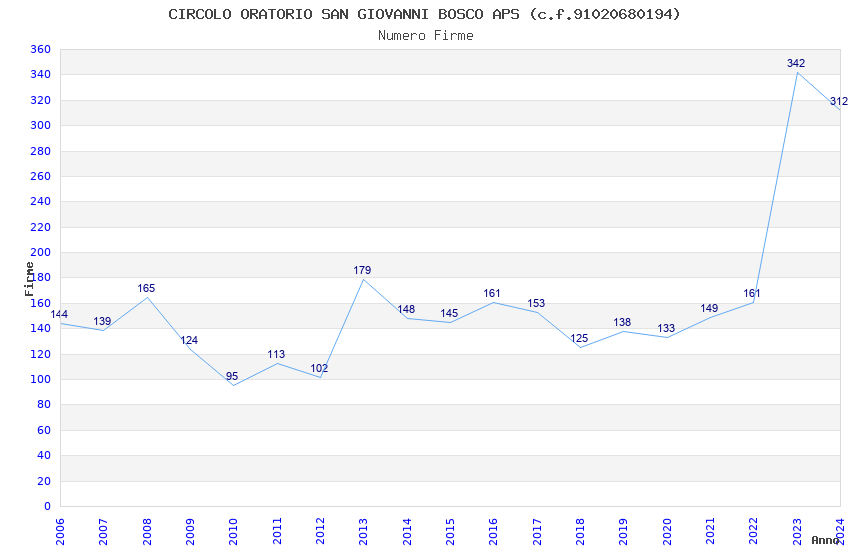Click the y-axis tick value 100
This screenshot has width=850, height=550.
[x=41, y=379]
